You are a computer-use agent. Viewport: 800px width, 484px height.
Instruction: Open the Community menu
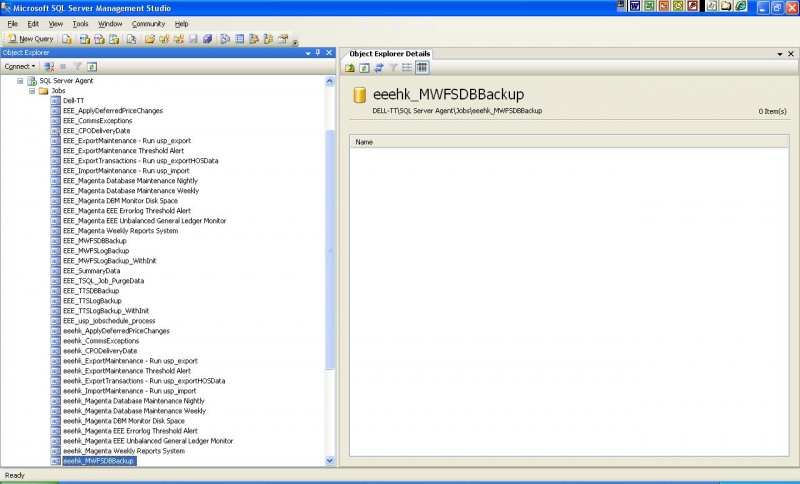148,24
